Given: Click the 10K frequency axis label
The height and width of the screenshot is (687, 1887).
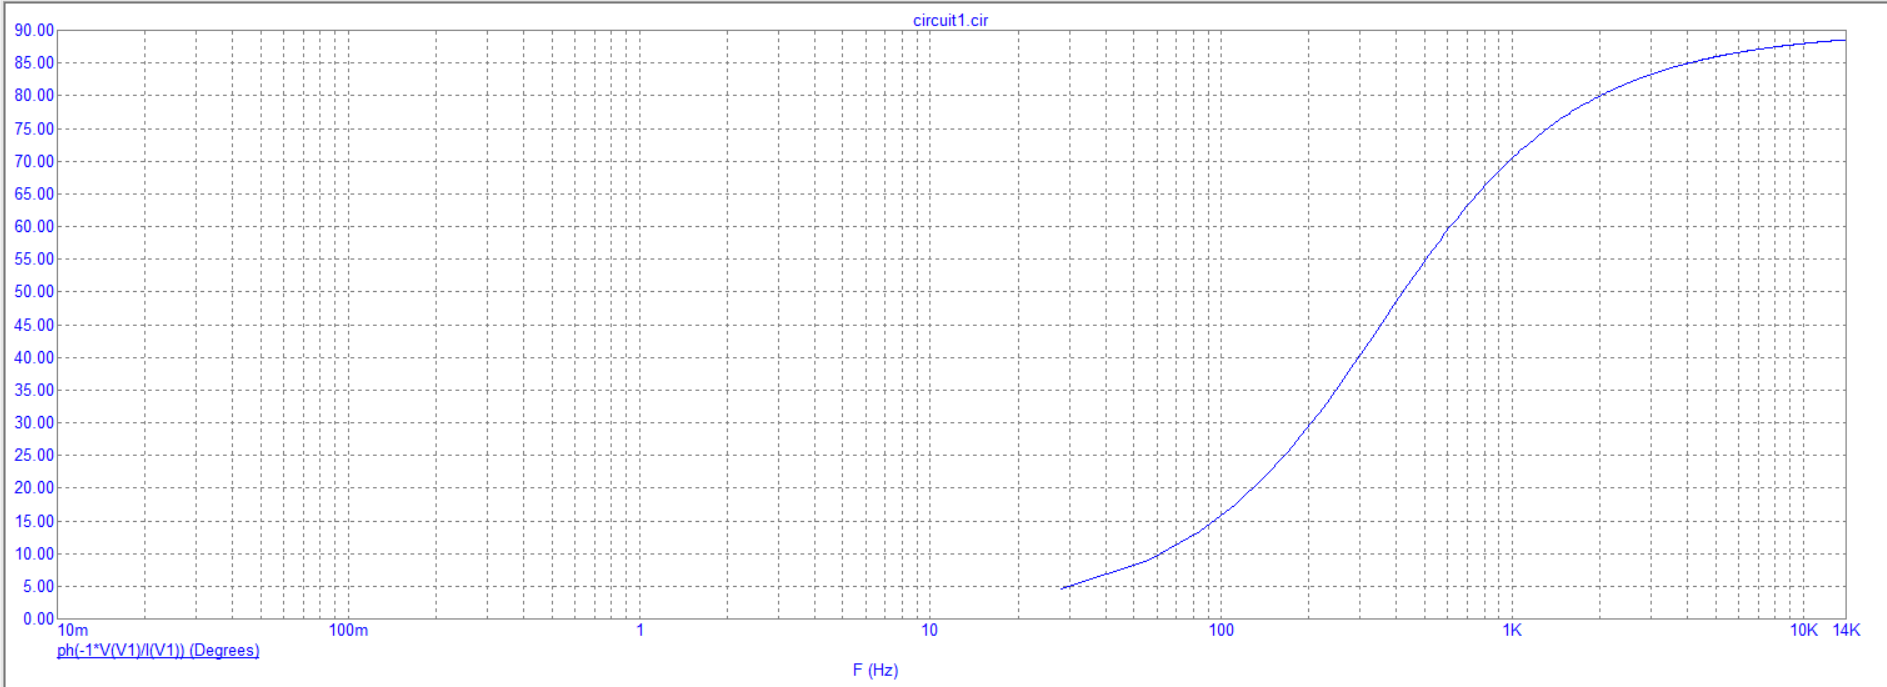Looking at the screenshot, I should (1803, 630).
